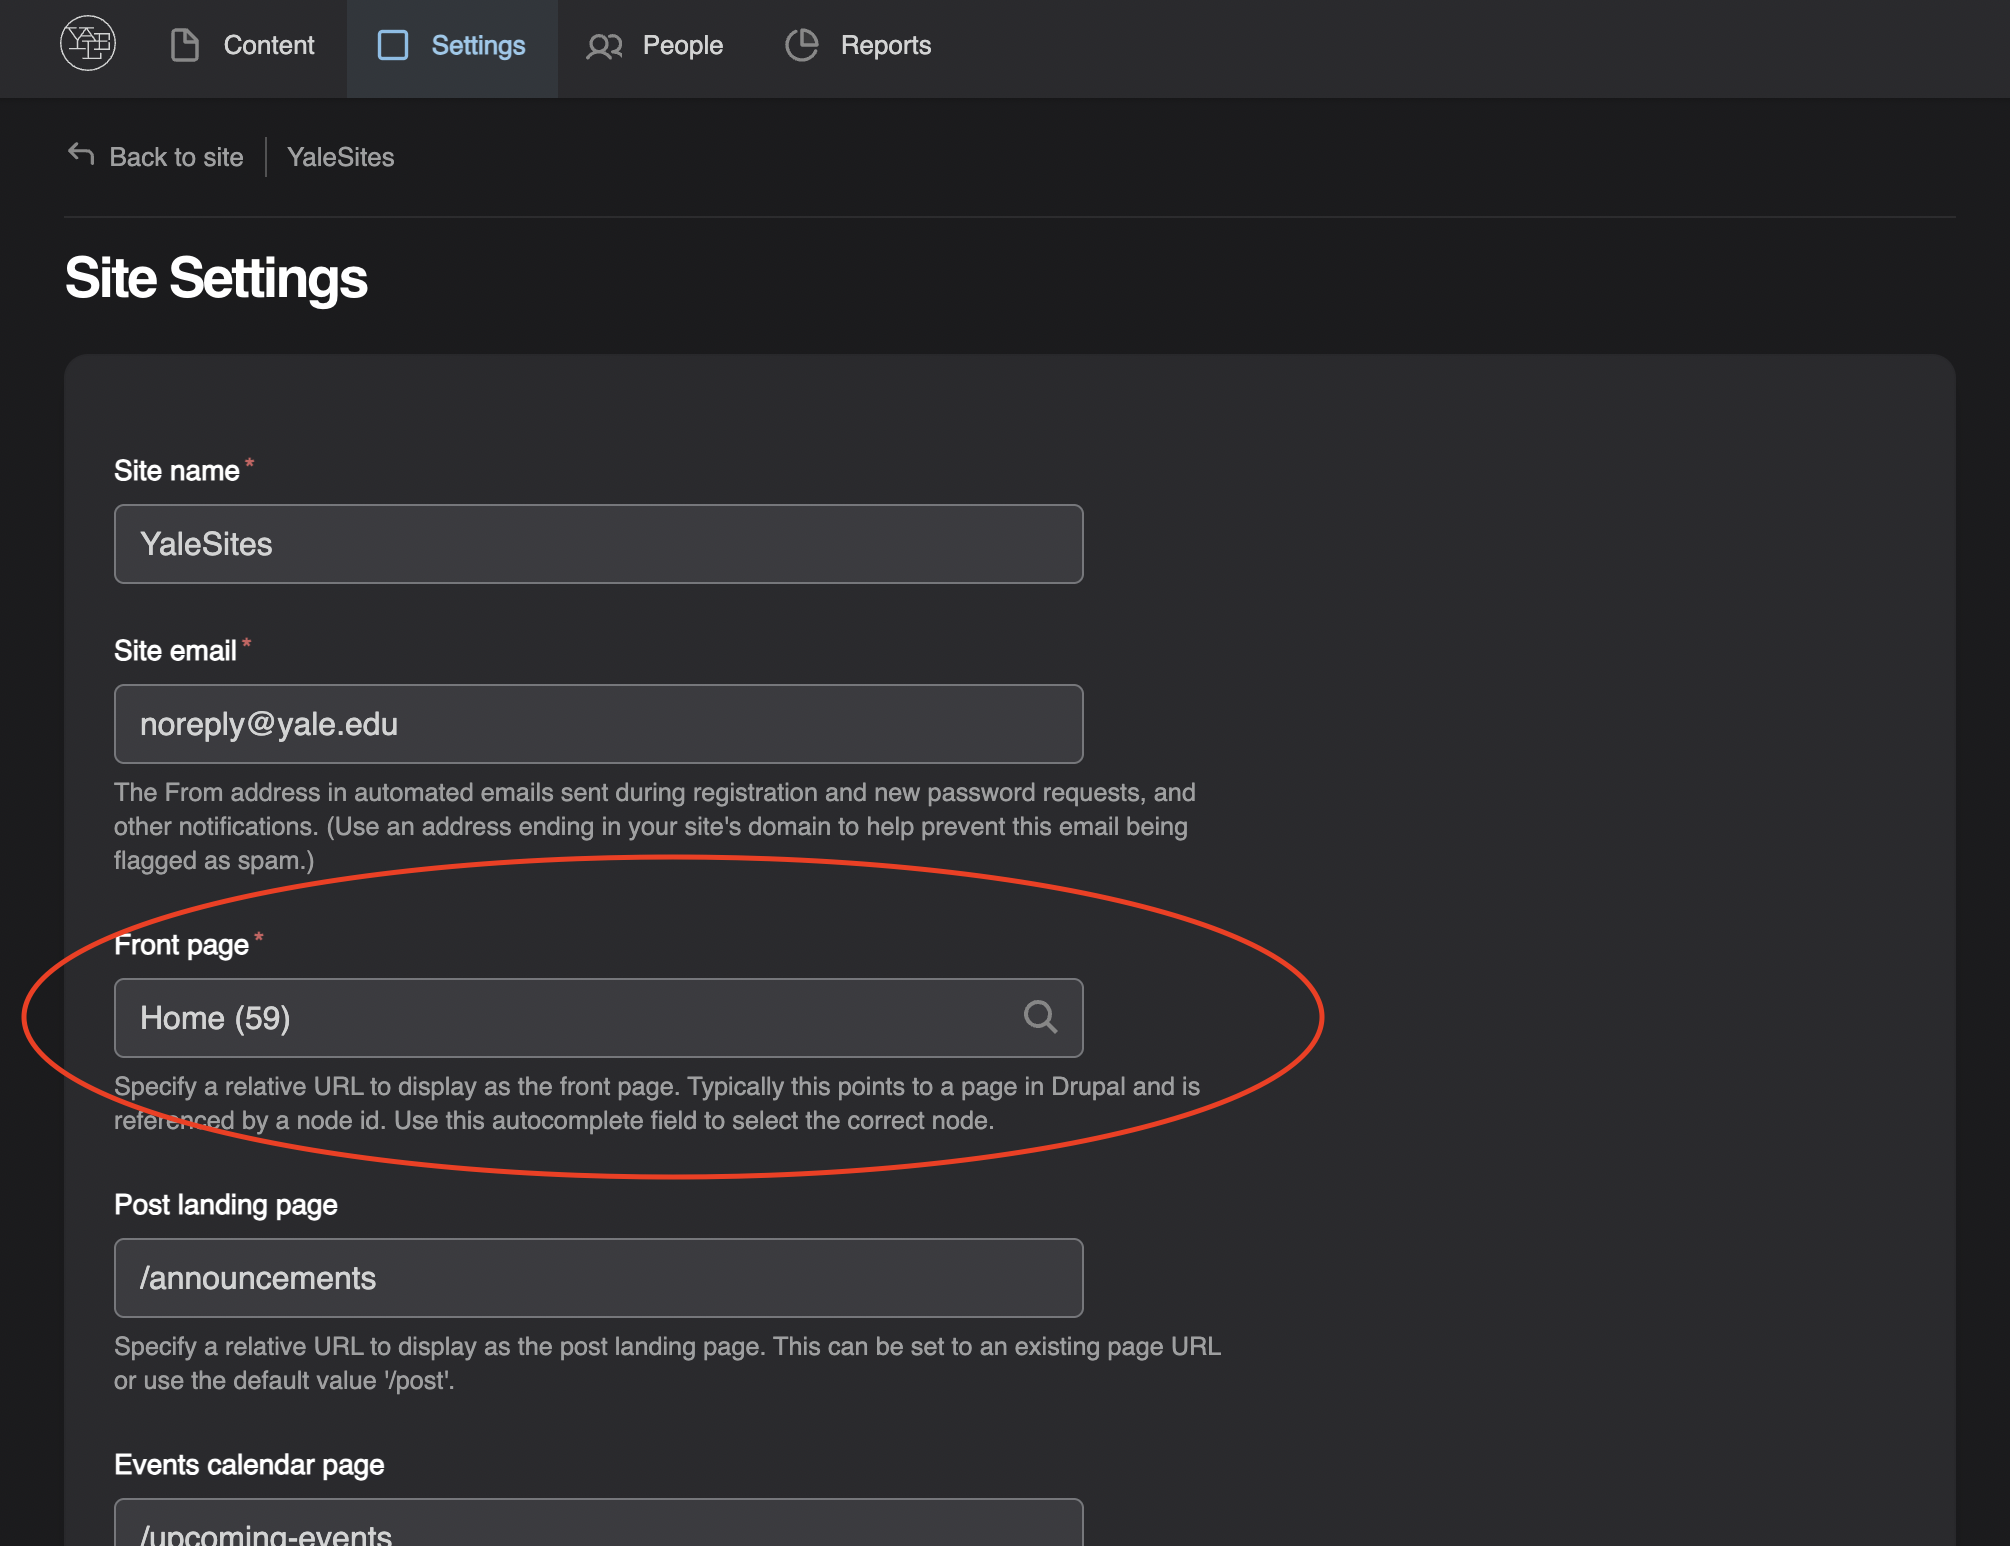Screen dimensions: 2010x1546
Task: Open the Settings menu
Action: 452,46
